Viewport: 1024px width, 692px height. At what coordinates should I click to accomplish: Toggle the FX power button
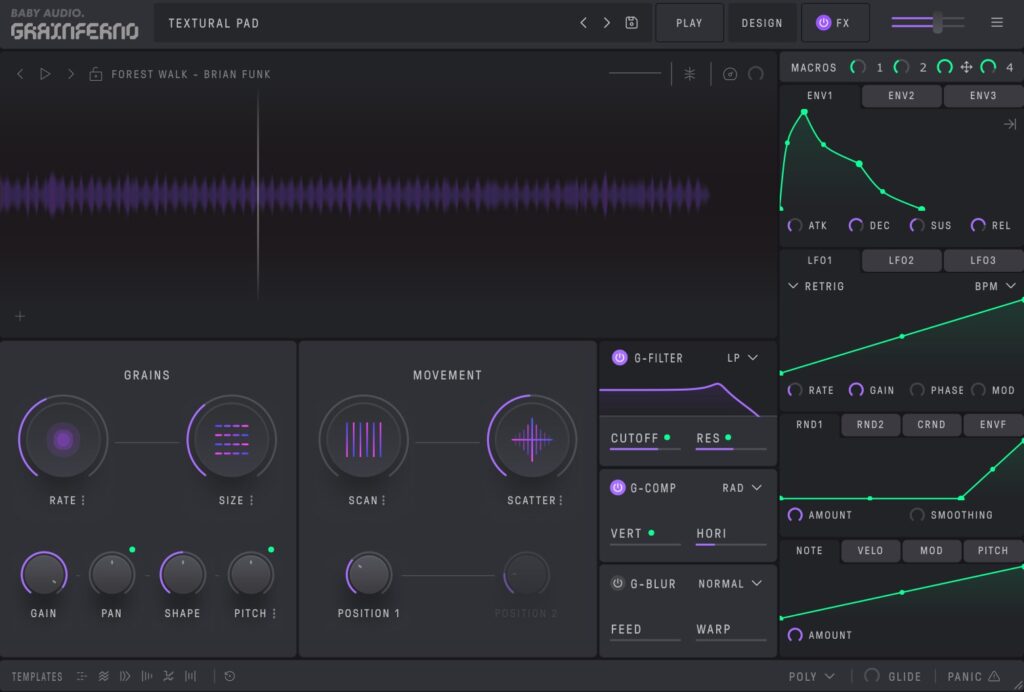823,23
